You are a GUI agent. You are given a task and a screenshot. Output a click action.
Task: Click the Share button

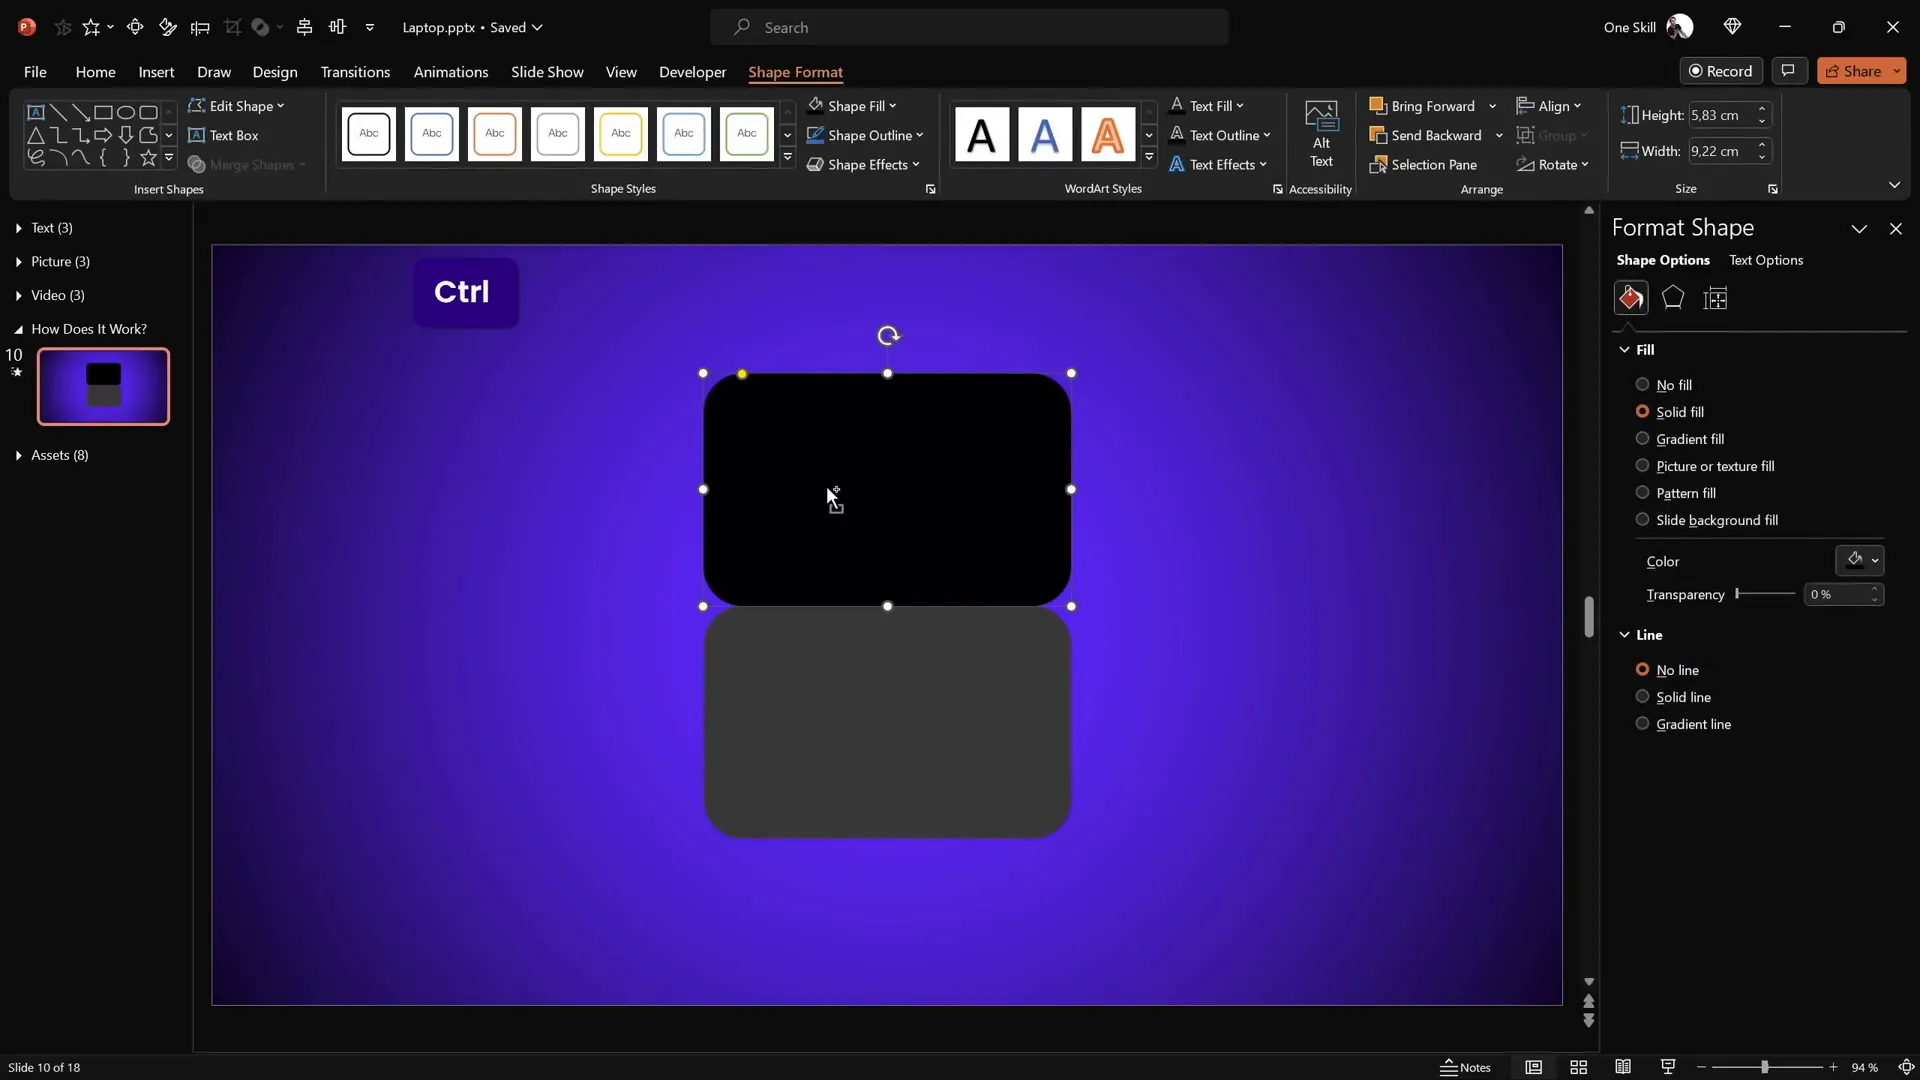1852,71
